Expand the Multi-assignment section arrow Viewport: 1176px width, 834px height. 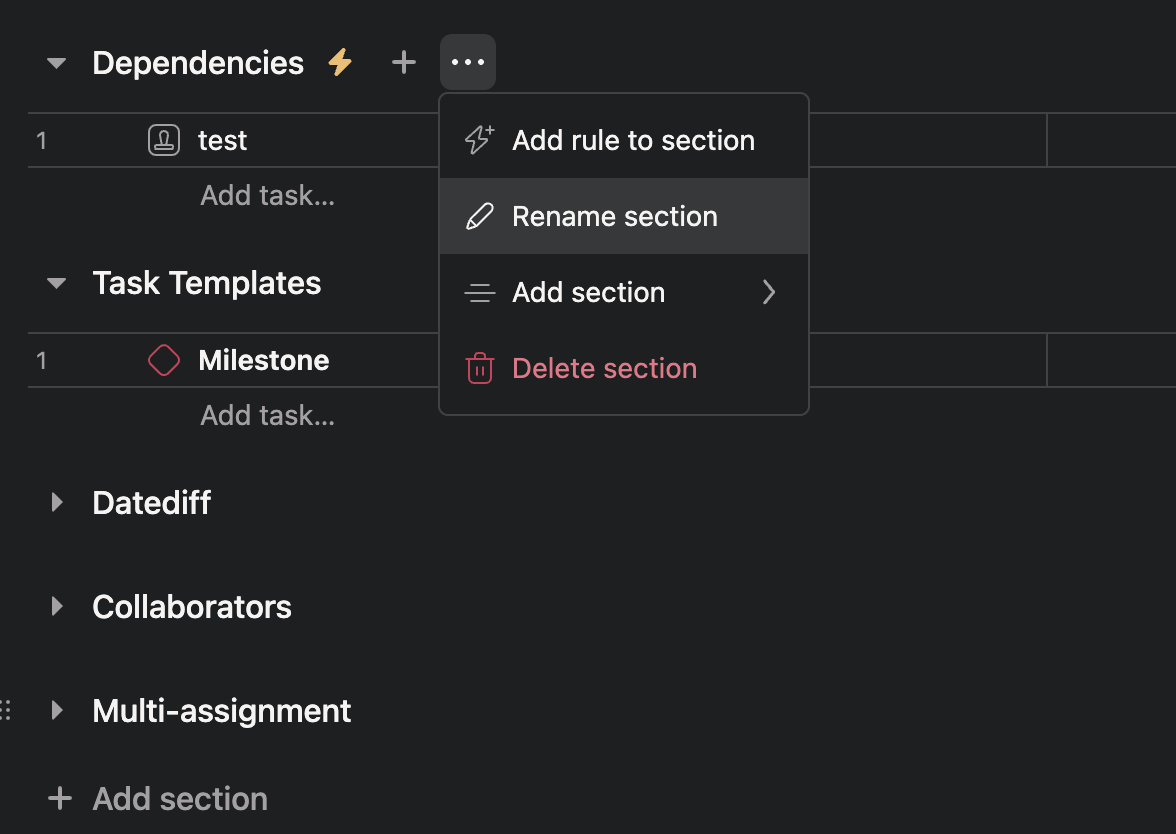click(56, 710)
